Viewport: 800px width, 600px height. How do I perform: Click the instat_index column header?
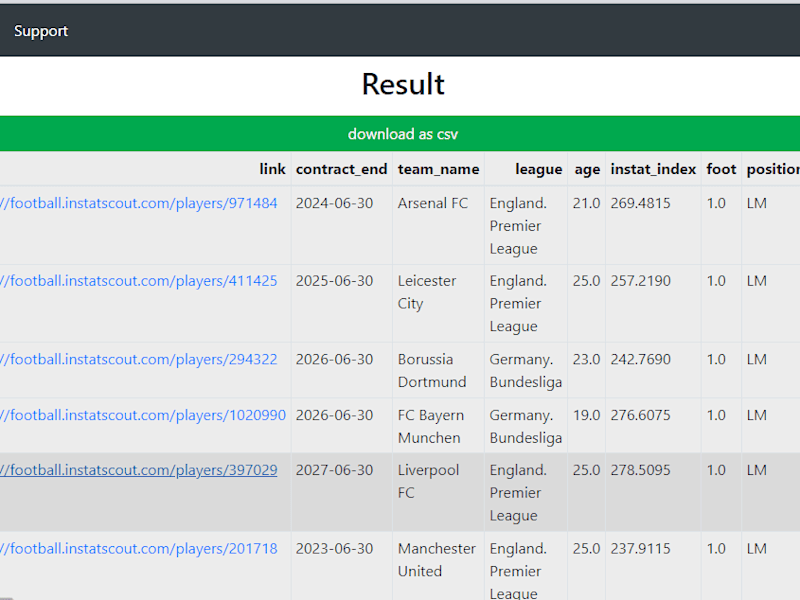tap(653, 169)
